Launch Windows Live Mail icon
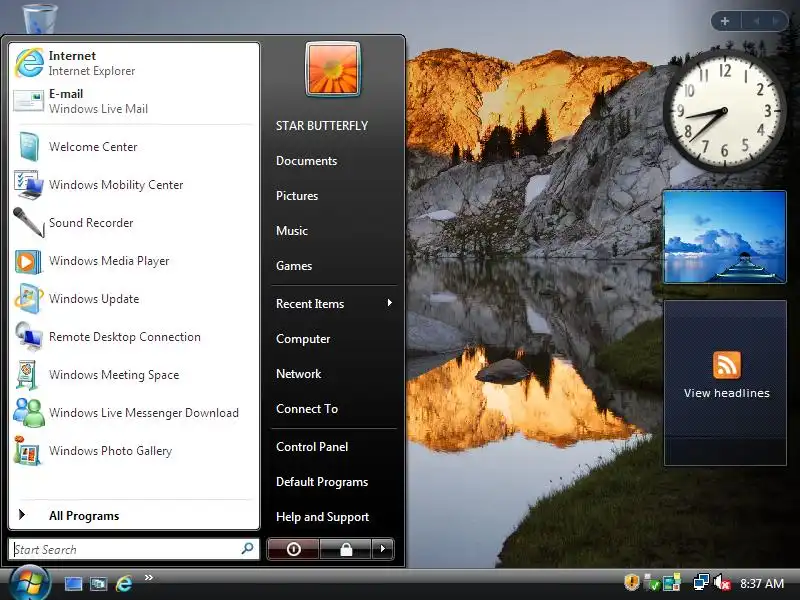 [x=29, y=101]
